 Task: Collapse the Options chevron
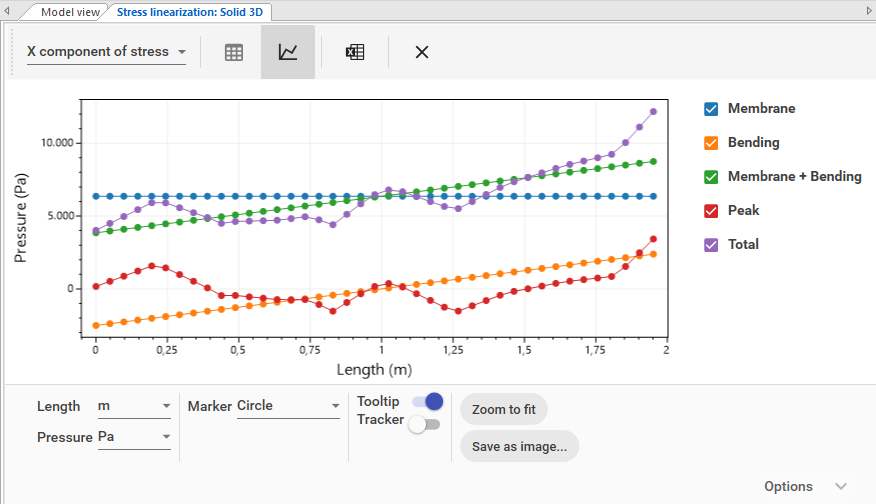click(840, 486)
